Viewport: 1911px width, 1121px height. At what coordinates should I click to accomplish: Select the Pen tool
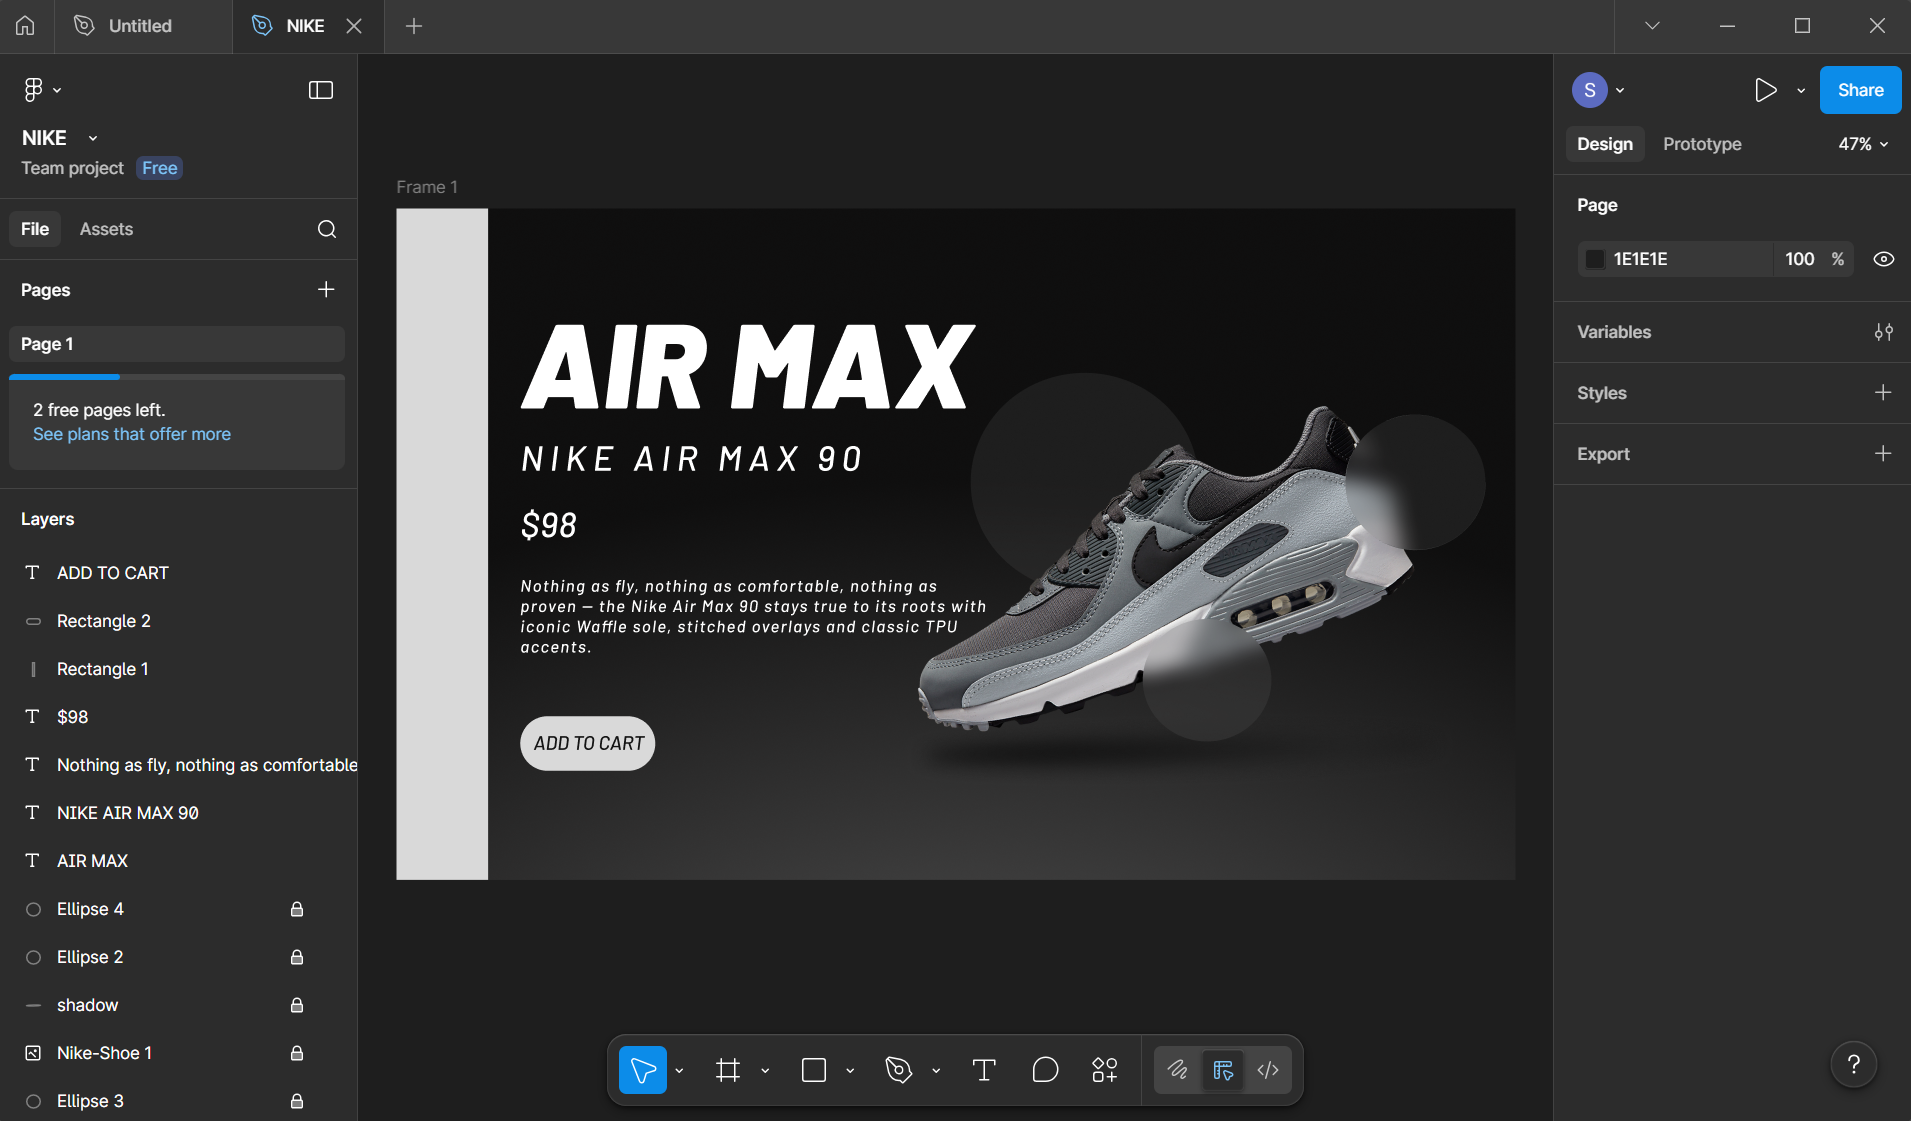coord(898,1070)
